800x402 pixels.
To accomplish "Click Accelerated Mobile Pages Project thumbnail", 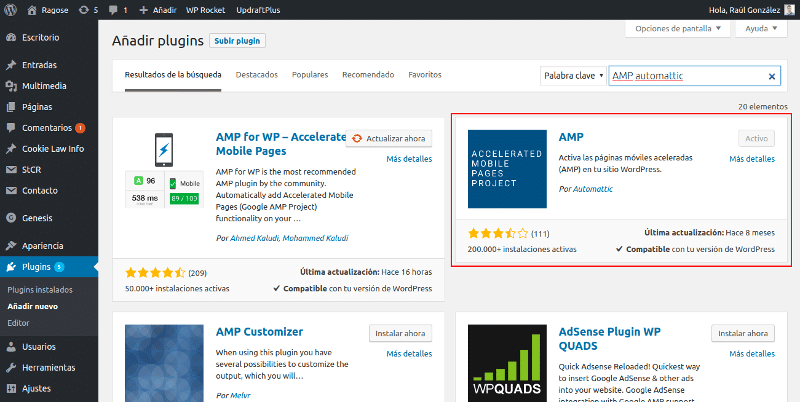I will (x=507, y=169).
